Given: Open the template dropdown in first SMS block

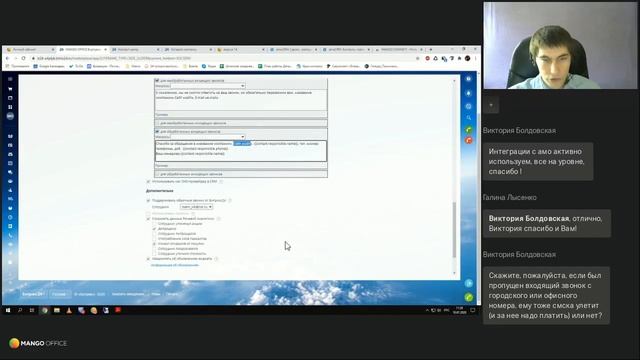Looking at the screenshot, I should (x=207, y=86).
